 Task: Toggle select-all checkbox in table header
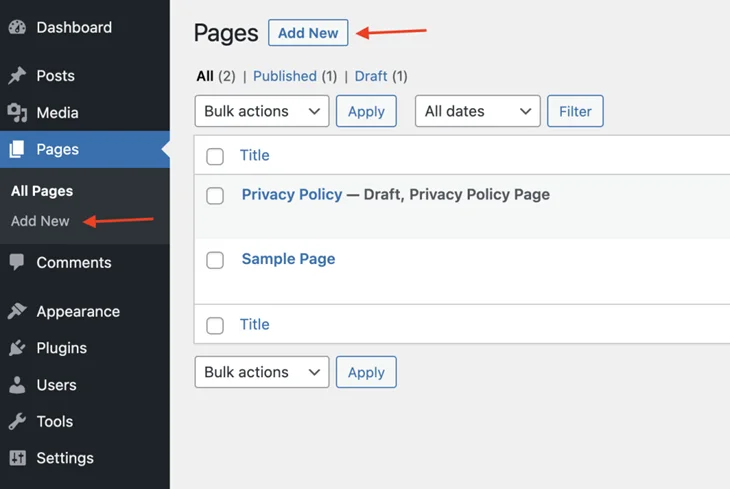click(x=215, y=156)
